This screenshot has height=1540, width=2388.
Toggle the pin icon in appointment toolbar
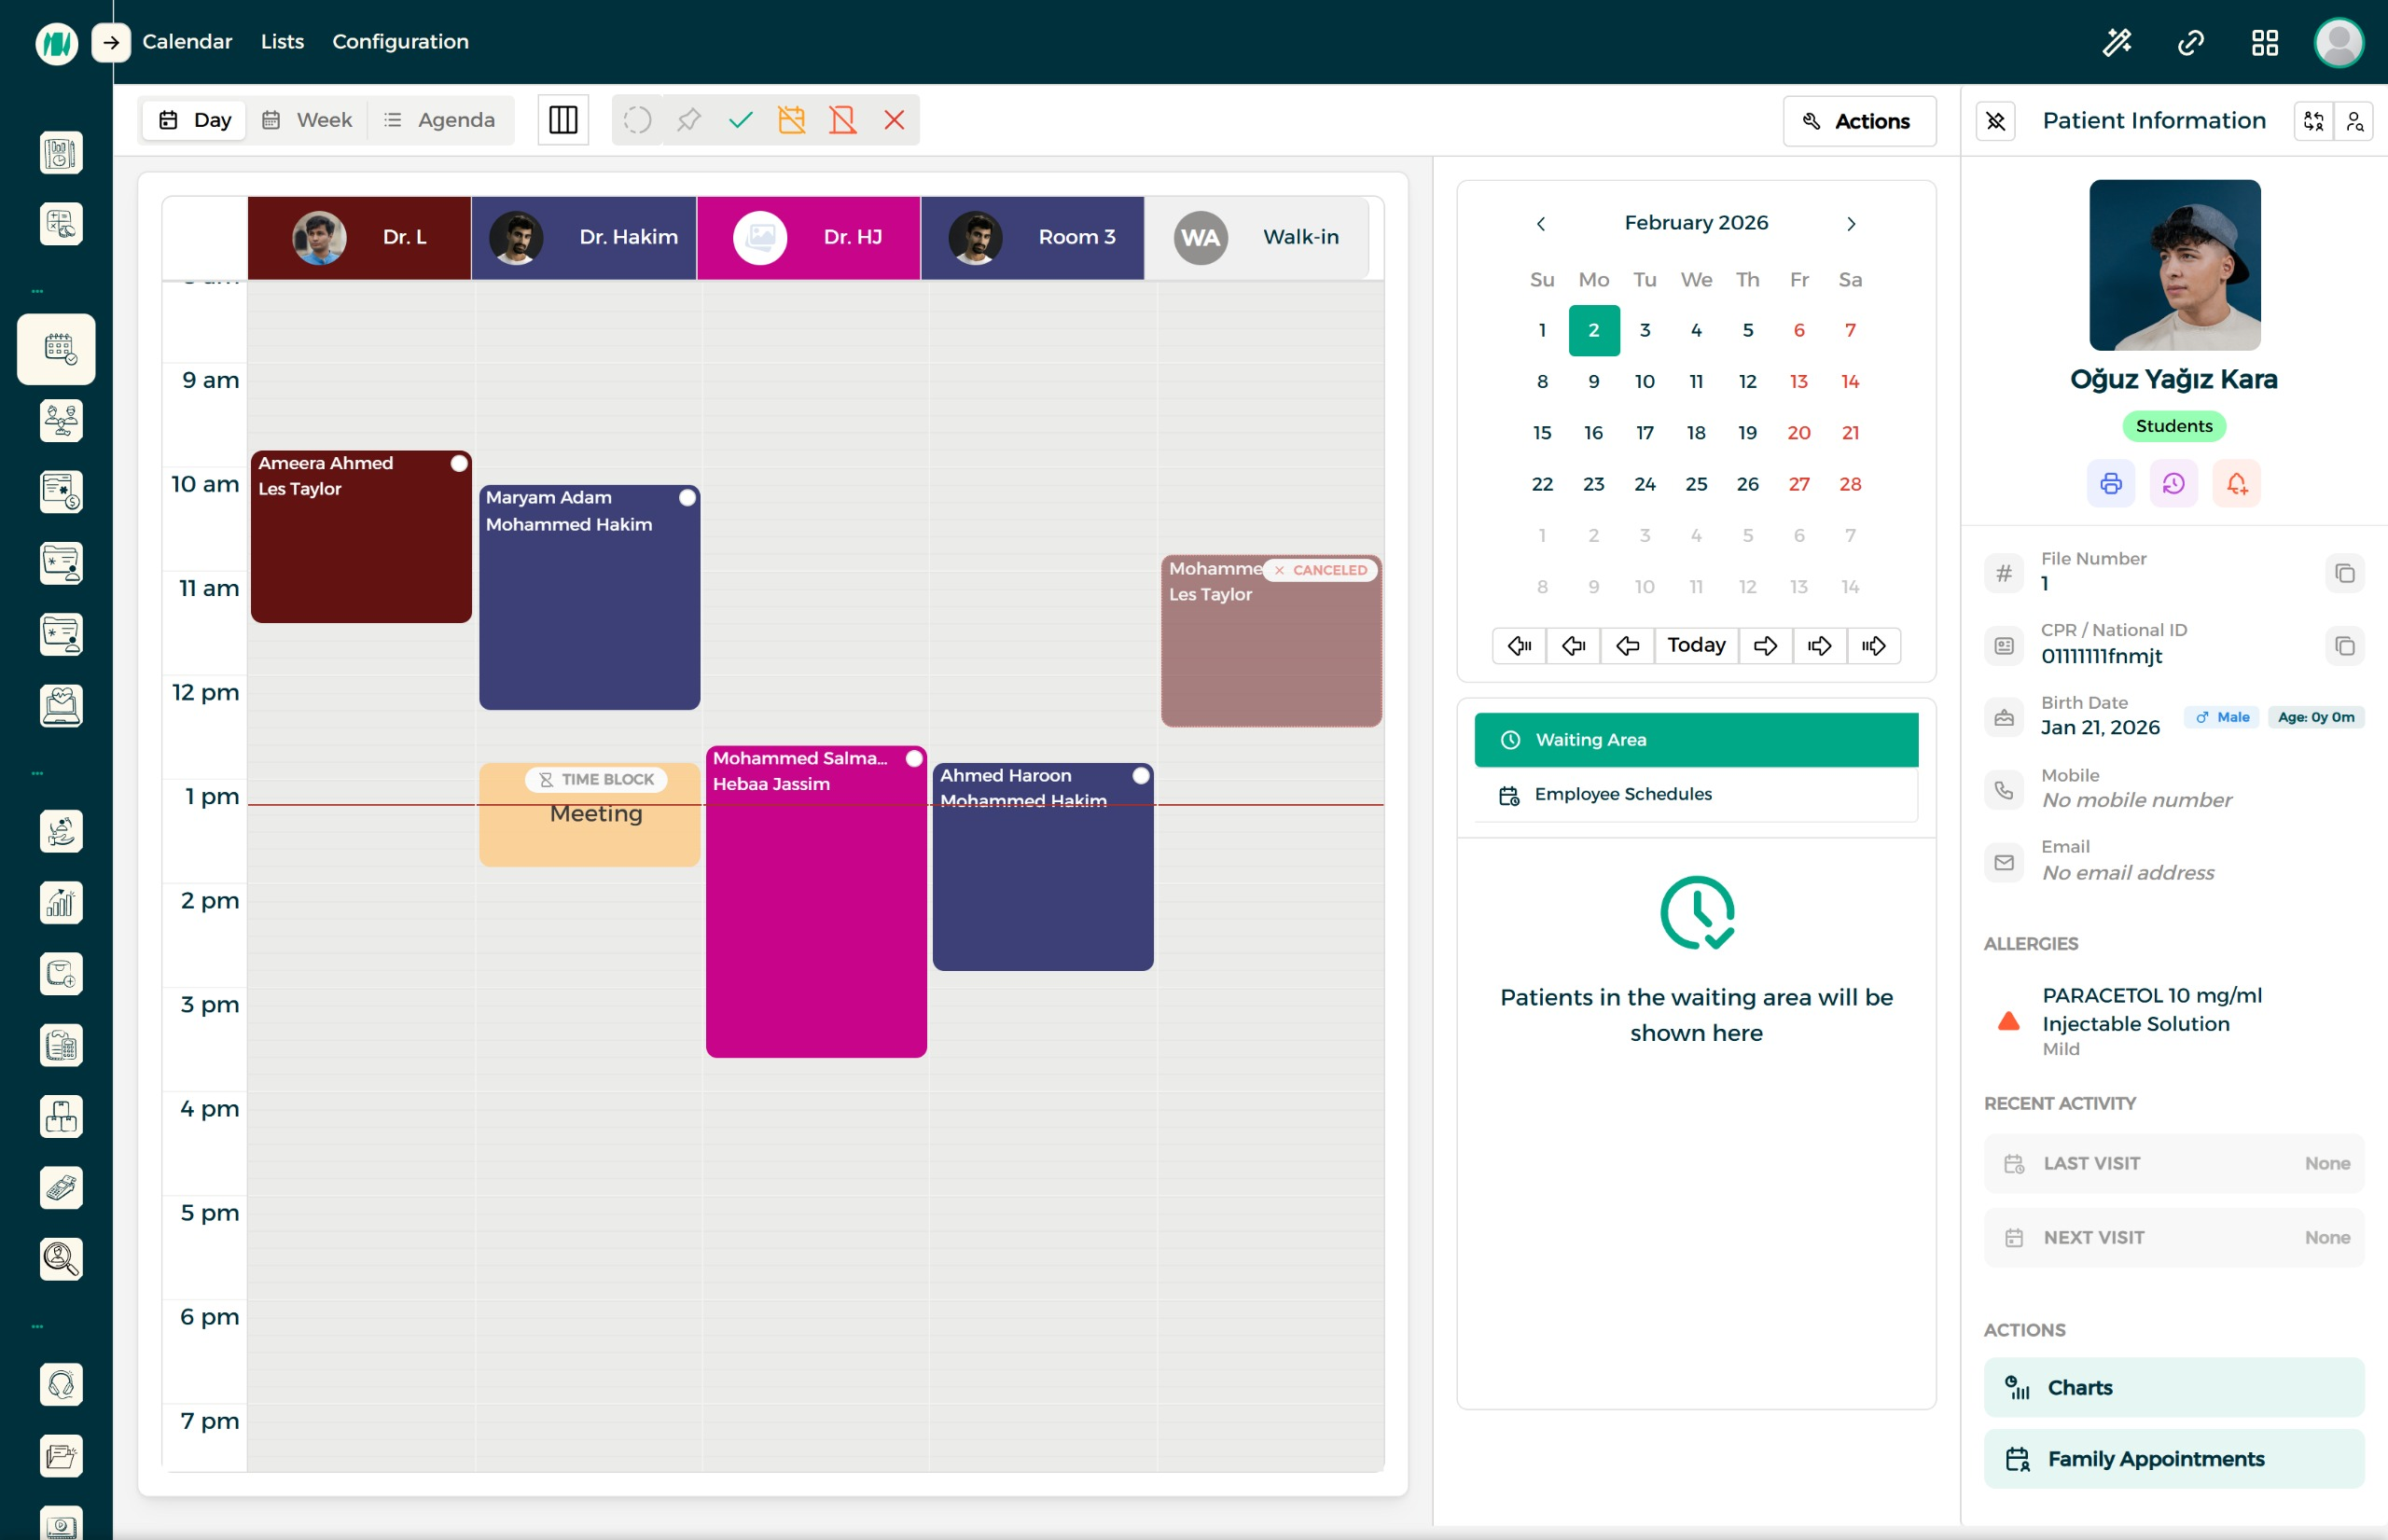pyautogui.click(x=688, y=119)
